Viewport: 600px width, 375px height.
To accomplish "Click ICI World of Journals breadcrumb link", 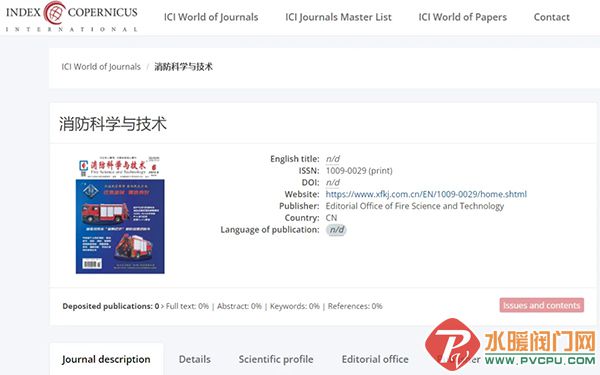I will 101,67.
